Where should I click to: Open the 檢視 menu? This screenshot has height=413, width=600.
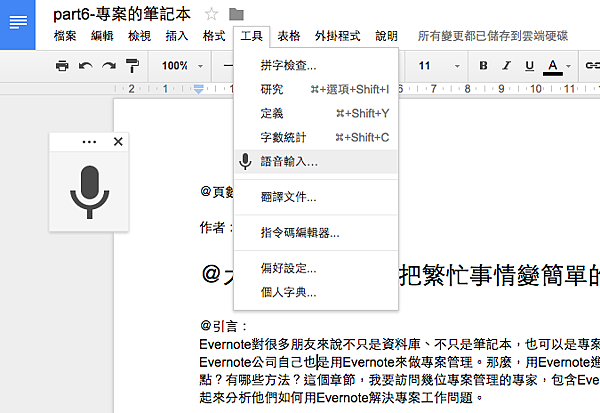(139, 36)
